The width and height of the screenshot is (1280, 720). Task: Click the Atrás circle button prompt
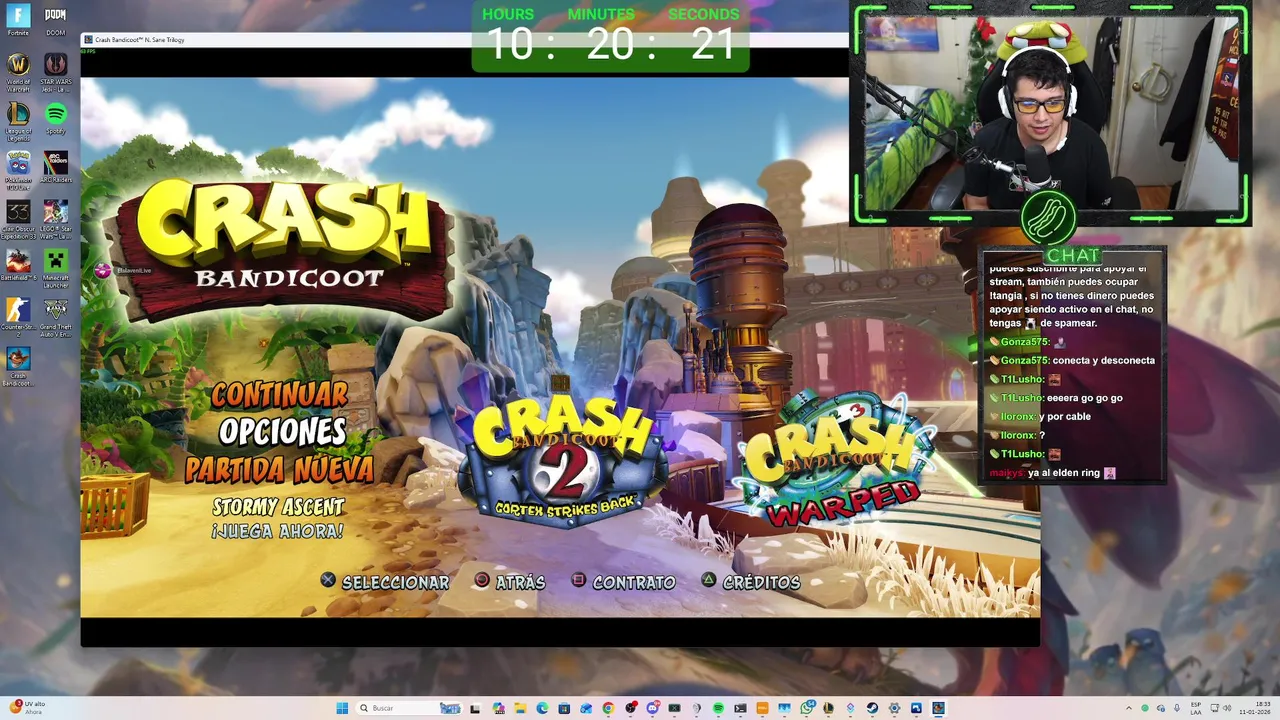pyautogui.click(x=510, y=582)
